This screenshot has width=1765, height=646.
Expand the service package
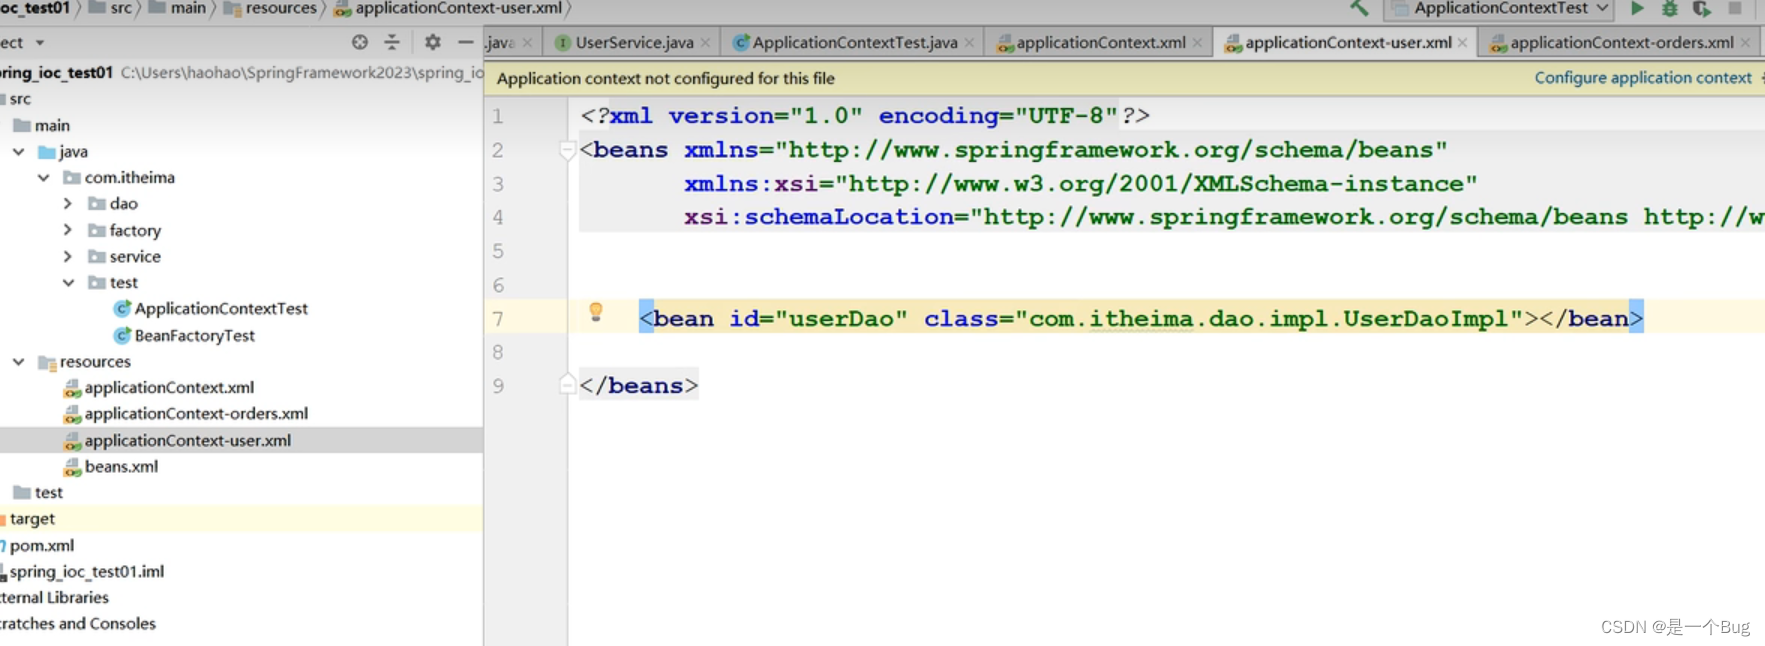[x=67, y=256]
